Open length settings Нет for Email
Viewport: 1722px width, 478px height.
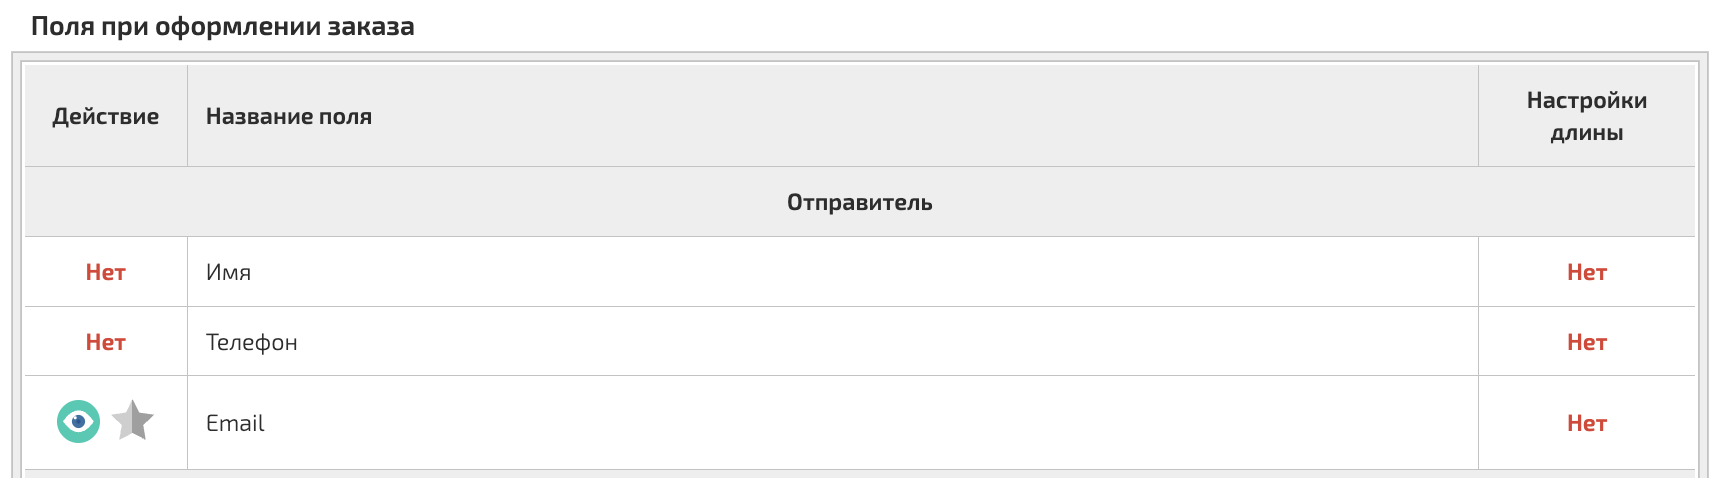pos(1586,423)
